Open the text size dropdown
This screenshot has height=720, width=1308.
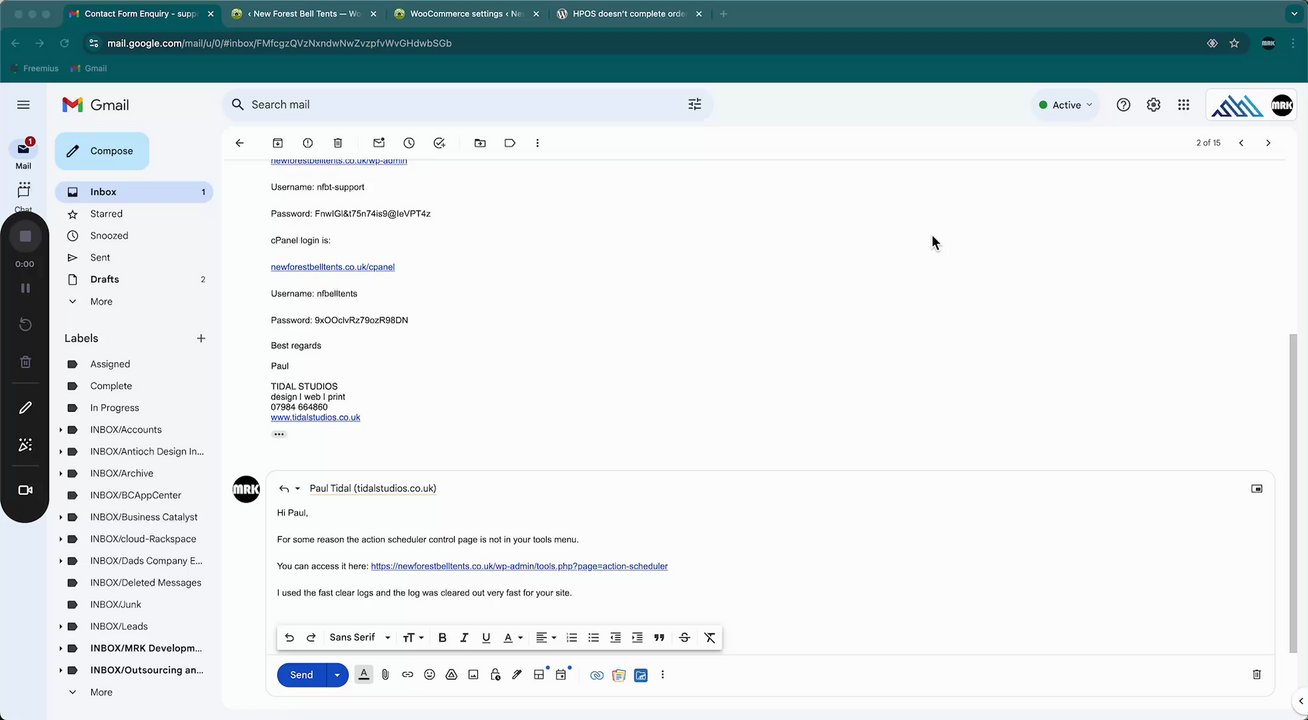pos(413,638)
